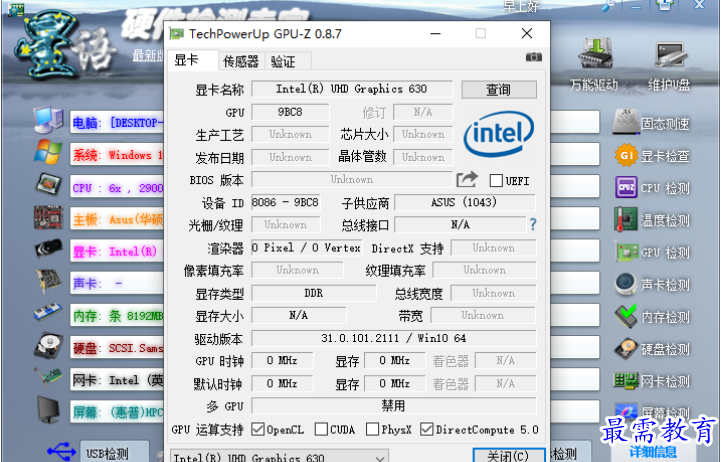This screenshot has height=462, width=724.
Task: Click the 详细信息 link
Action: click(x=653, y=452)
